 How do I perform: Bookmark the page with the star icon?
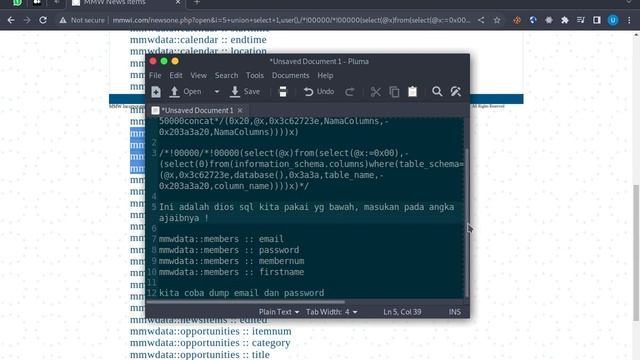click(x=497, y=20)
